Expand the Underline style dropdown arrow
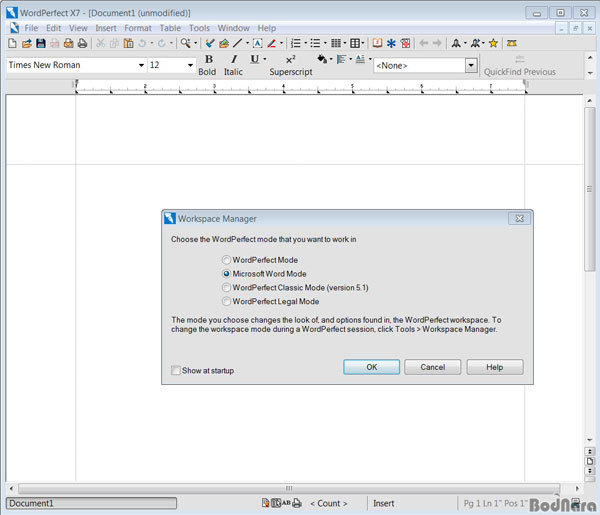This screenshot has height=515, width=600. point(264,59)
